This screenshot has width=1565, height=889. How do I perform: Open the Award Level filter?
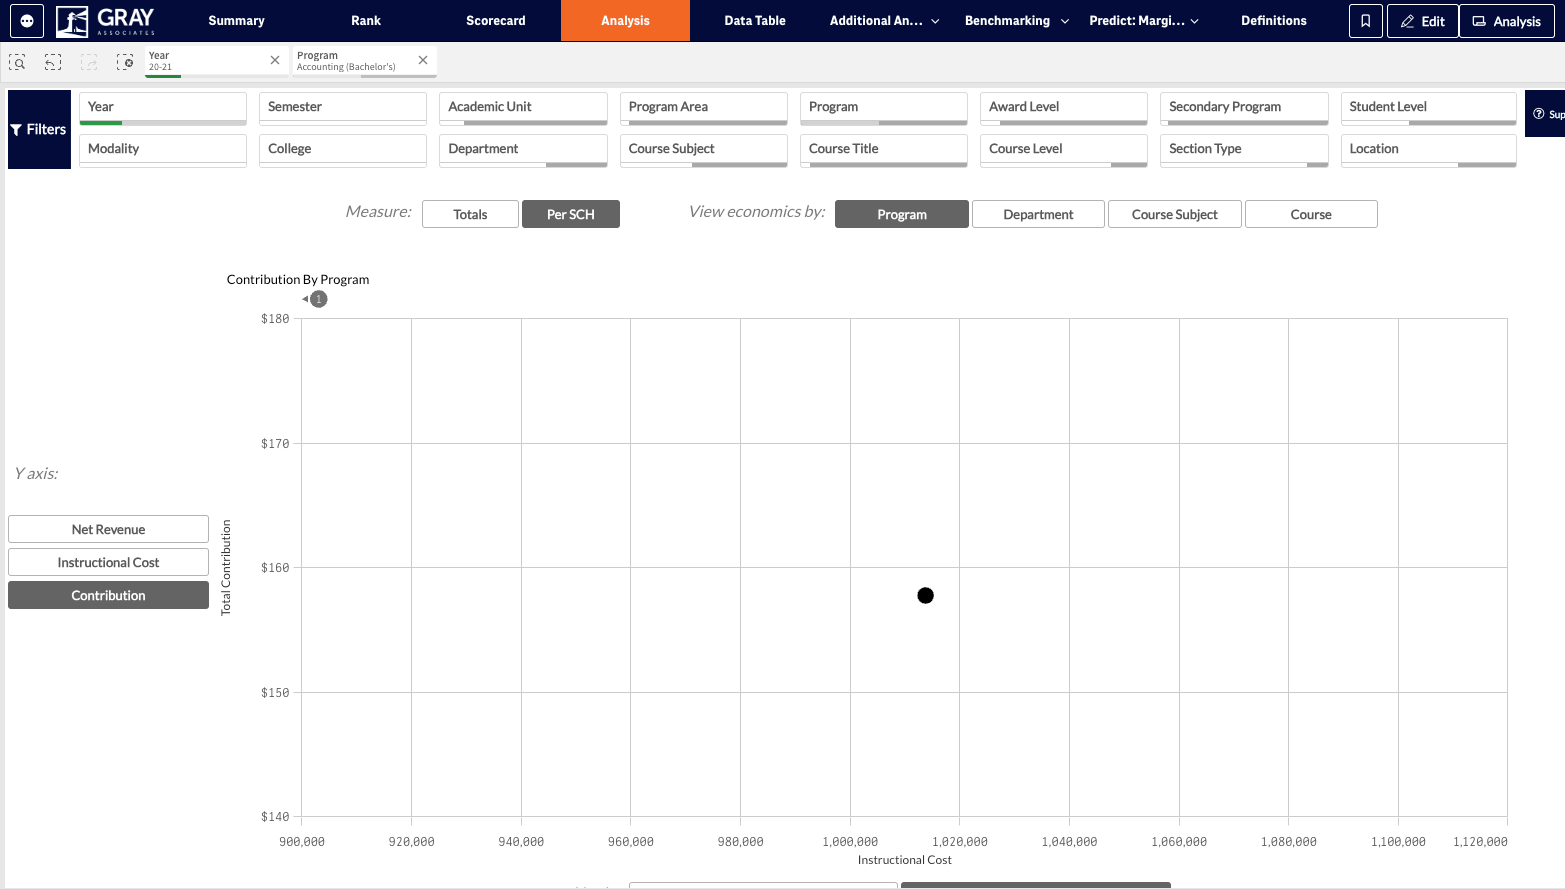tap(1064, 108)
